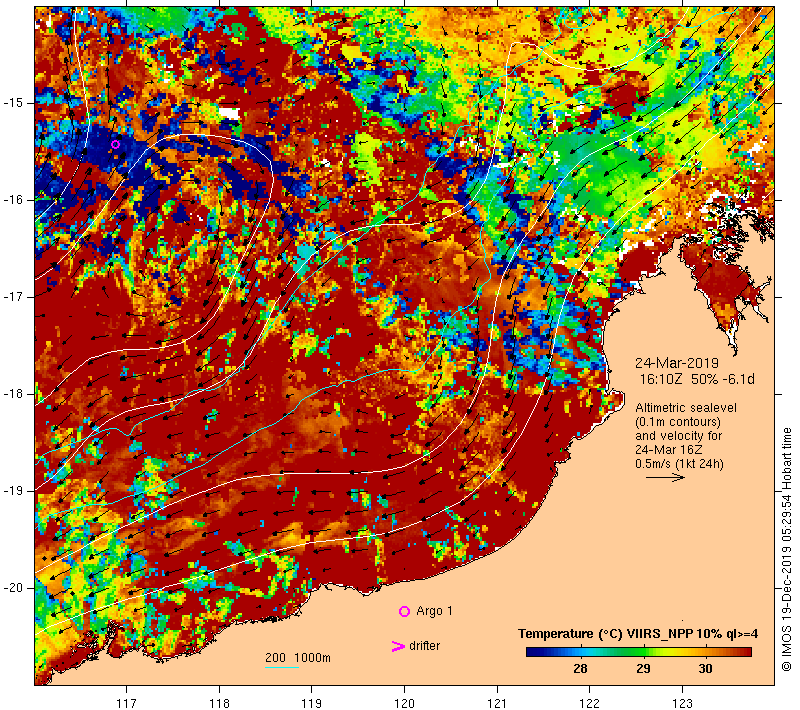Viewport: 800px width, 710px height.
Task: Click the -19 latitude axis label
Action: click(14, 491)
